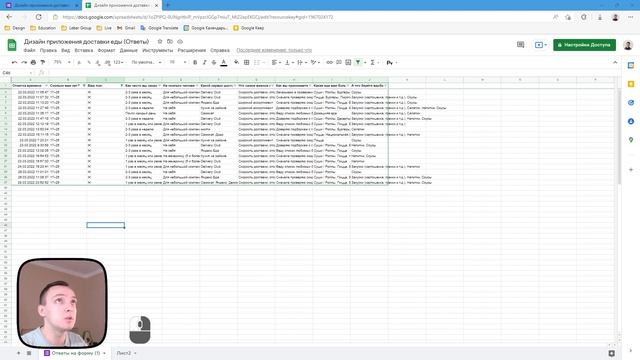The image size is (640, 360).
Task: Open text rotation dropdown
Action: coord(315,62)
